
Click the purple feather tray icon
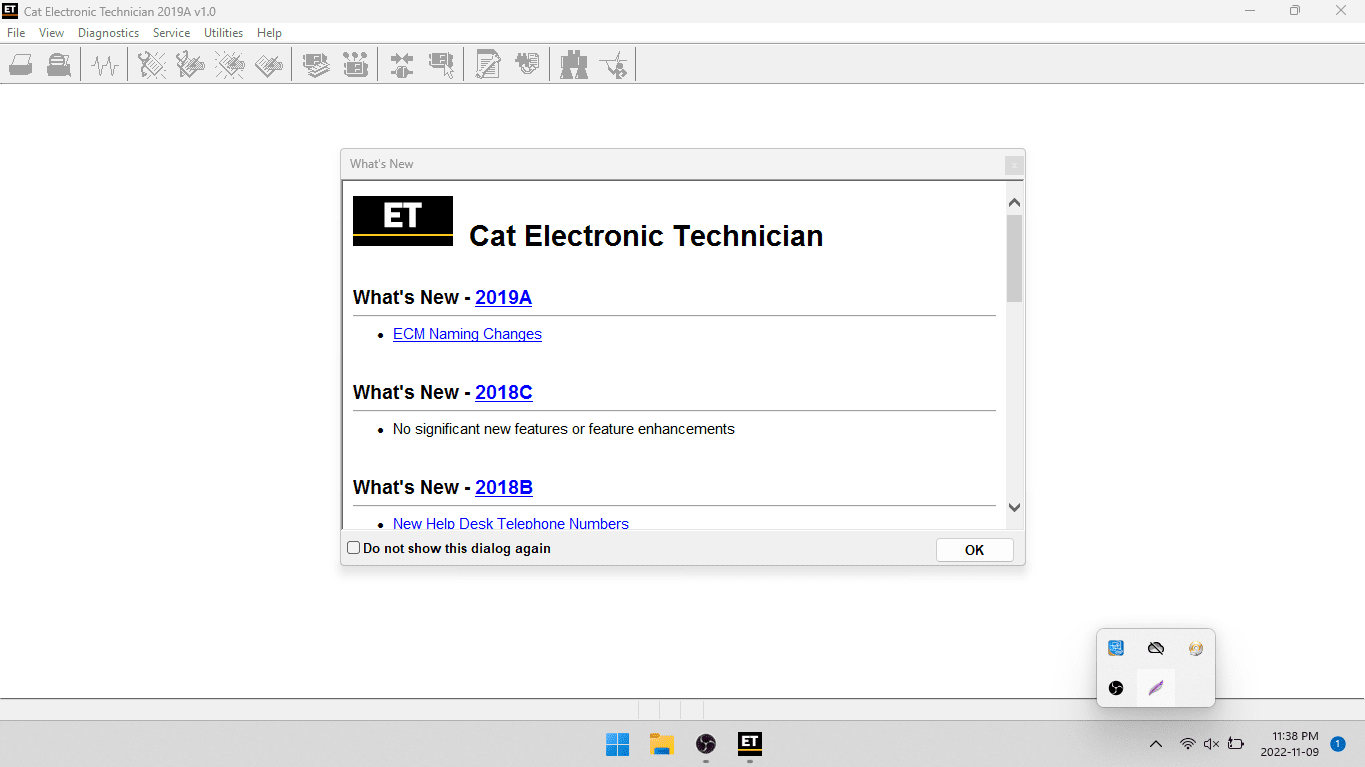1156,688
